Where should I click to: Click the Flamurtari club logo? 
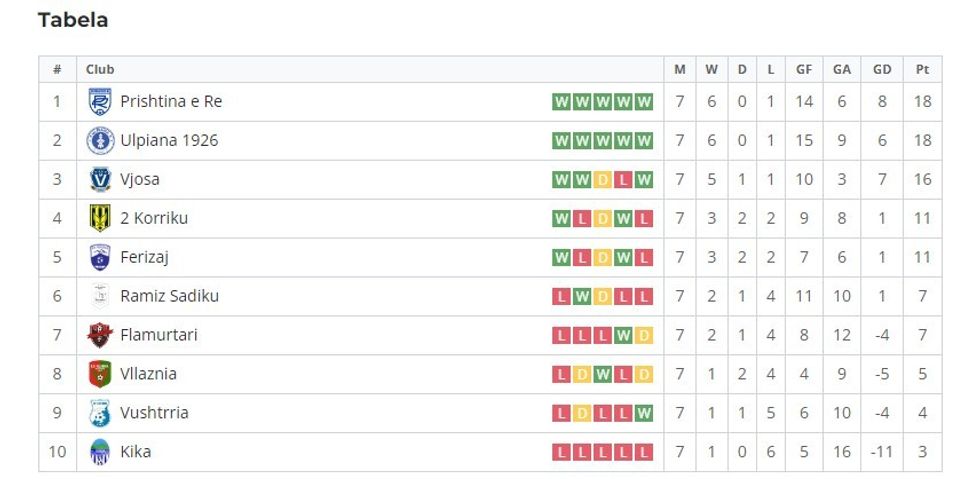point(100,335)
